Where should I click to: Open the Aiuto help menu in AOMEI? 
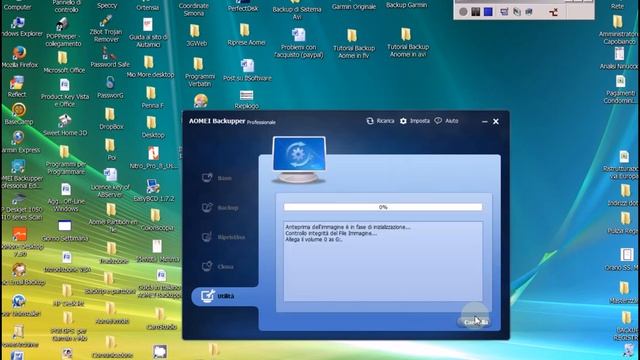tap(446, 121)
